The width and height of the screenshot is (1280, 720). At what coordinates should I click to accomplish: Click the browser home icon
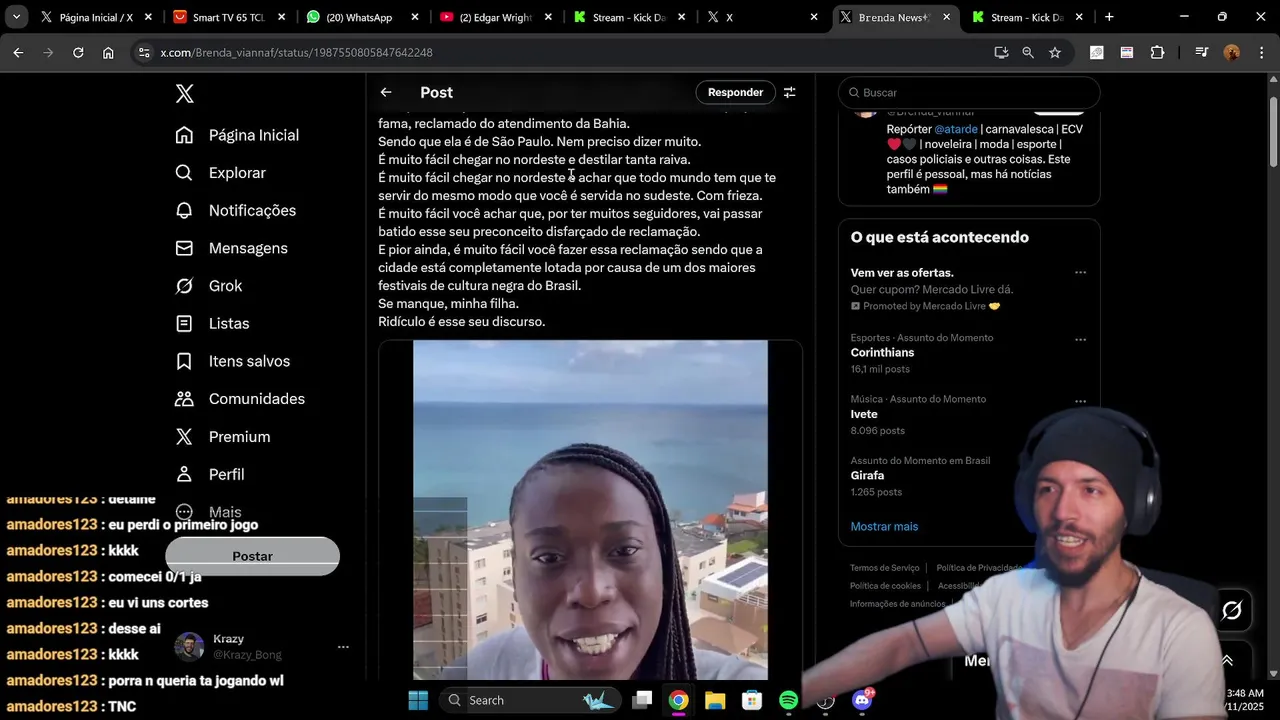click(108, 52)
